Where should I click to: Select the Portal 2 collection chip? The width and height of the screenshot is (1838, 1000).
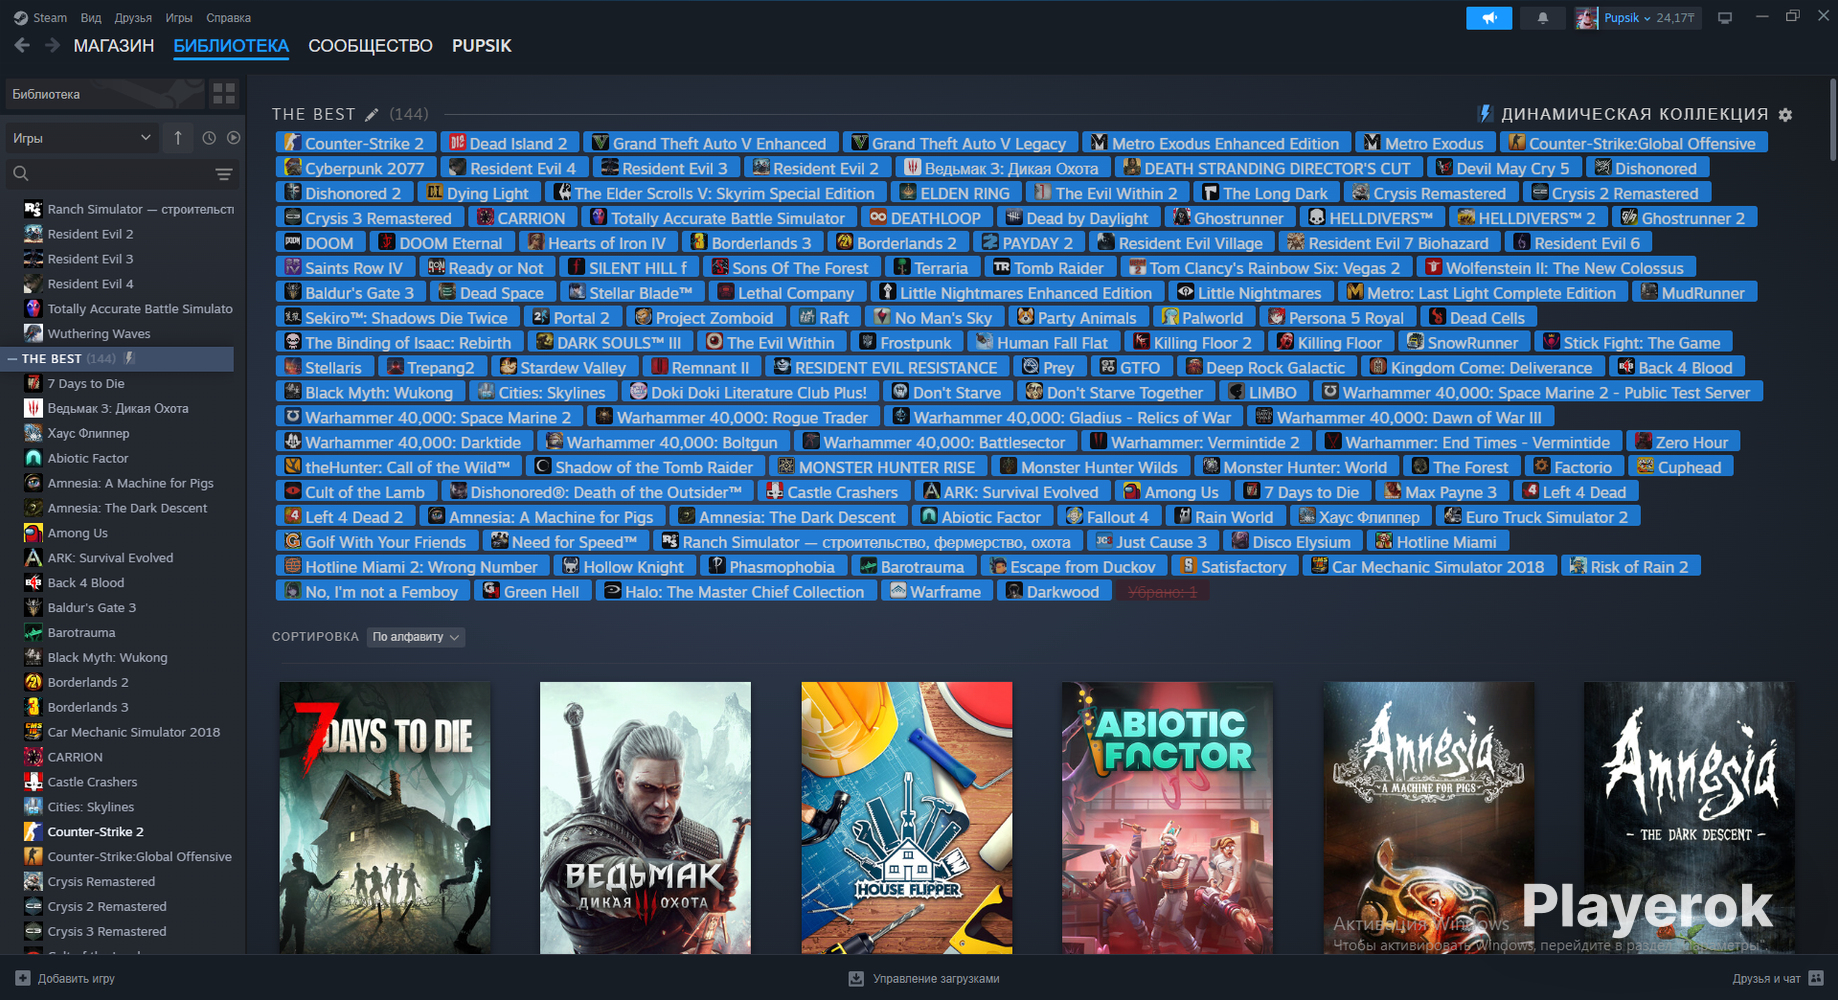point(572,318)
